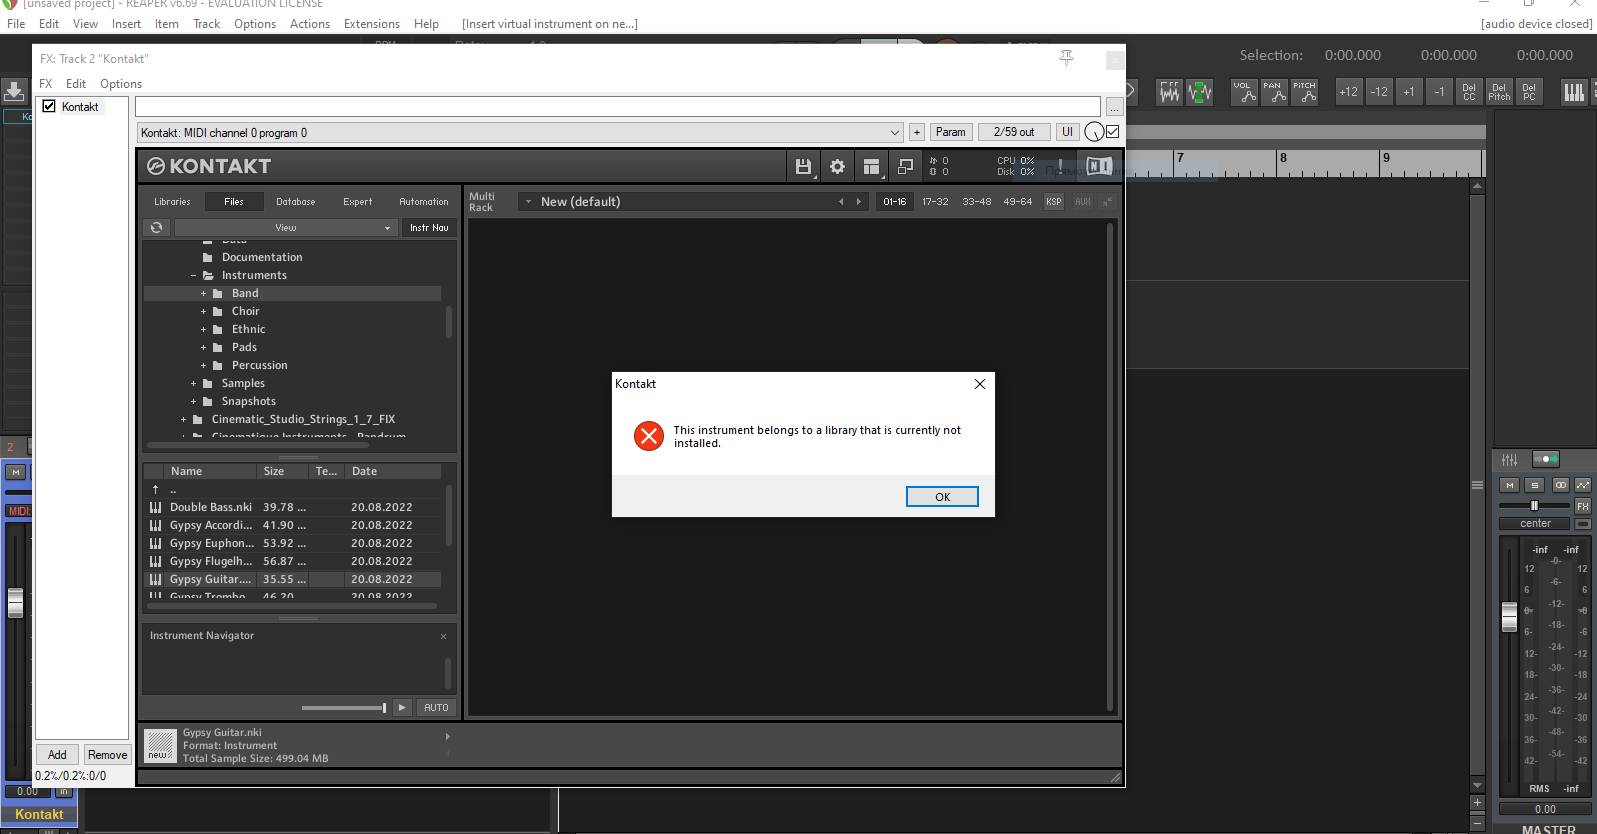
Task: Toggle master mono/stereo button
Action: [1560, 485]
